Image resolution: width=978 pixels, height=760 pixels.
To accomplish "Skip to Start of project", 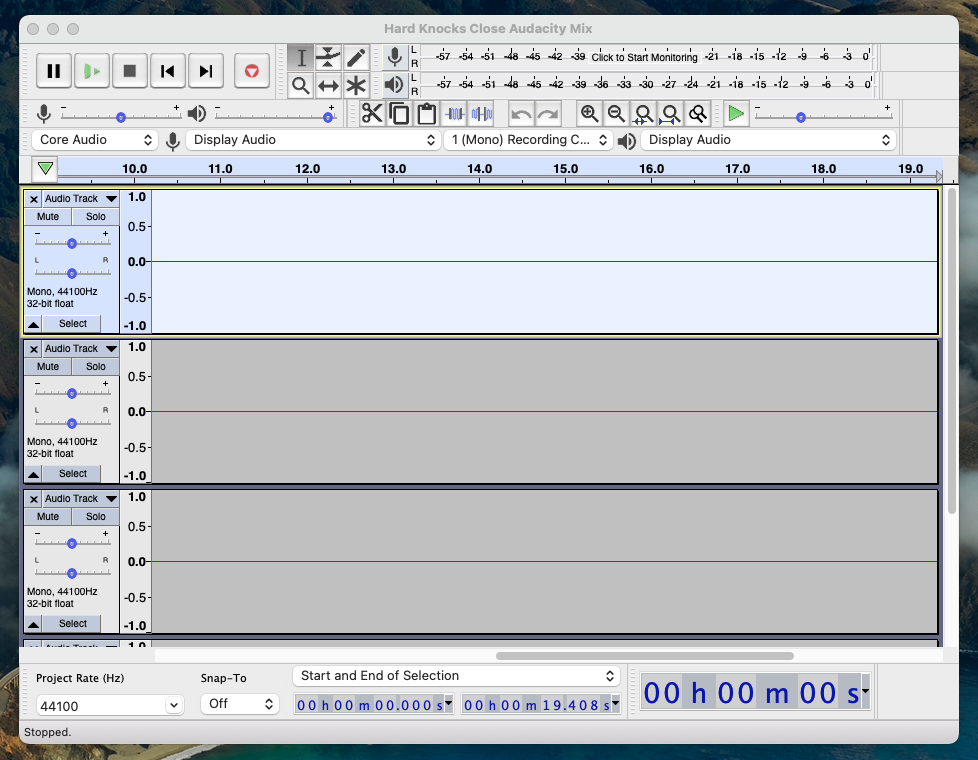I will 168,71.
